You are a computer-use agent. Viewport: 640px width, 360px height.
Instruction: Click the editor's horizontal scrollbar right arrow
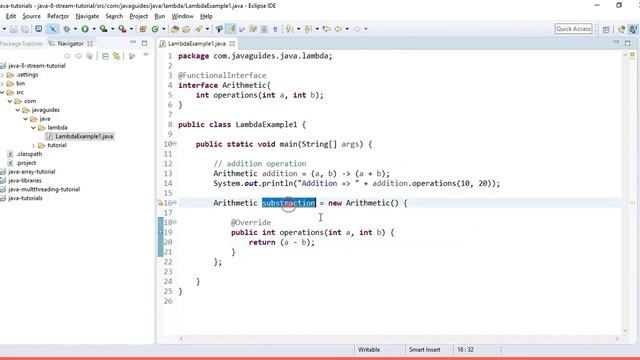pos(617,339)
